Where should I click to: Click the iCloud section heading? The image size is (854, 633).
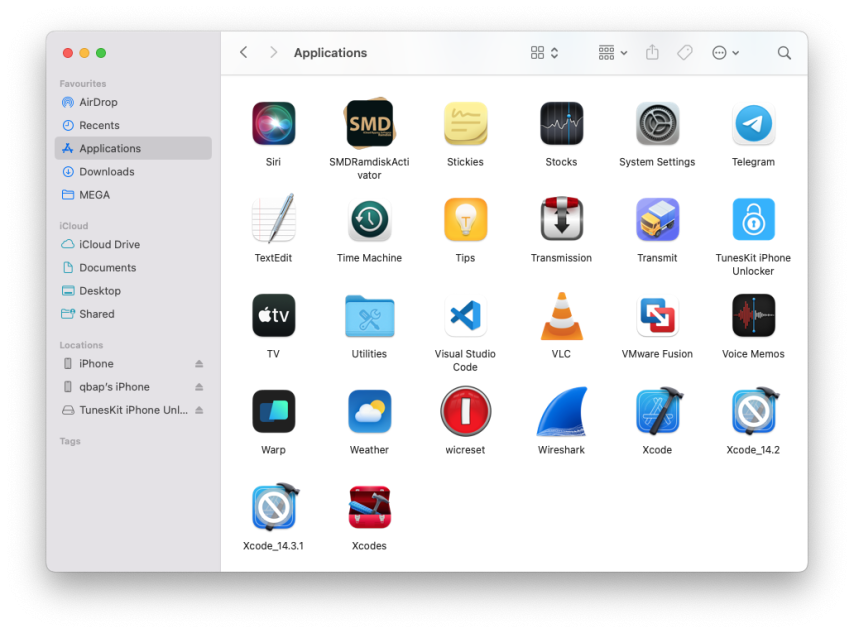74,226
